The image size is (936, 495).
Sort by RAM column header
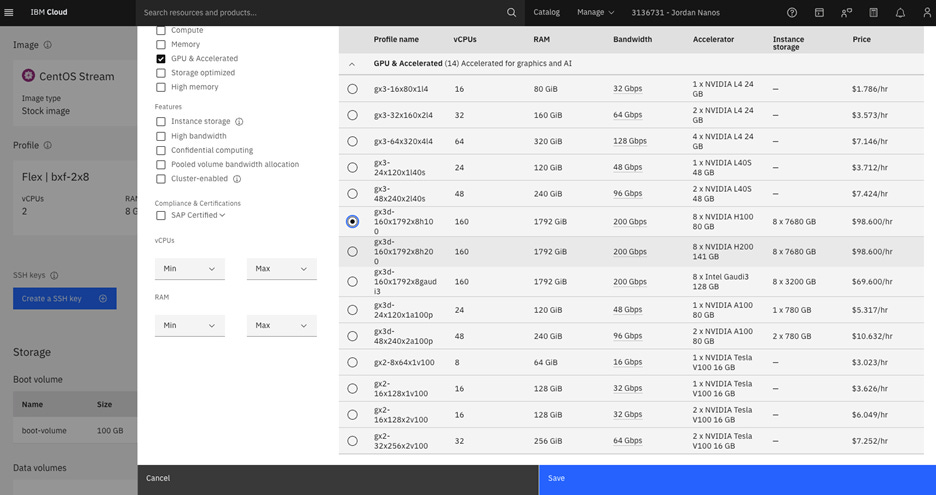coord(541,39)
